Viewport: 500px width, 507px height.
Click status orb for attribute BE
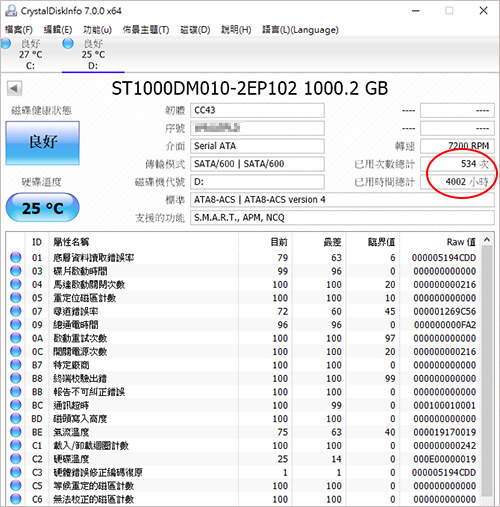click(x=15, y=432)
